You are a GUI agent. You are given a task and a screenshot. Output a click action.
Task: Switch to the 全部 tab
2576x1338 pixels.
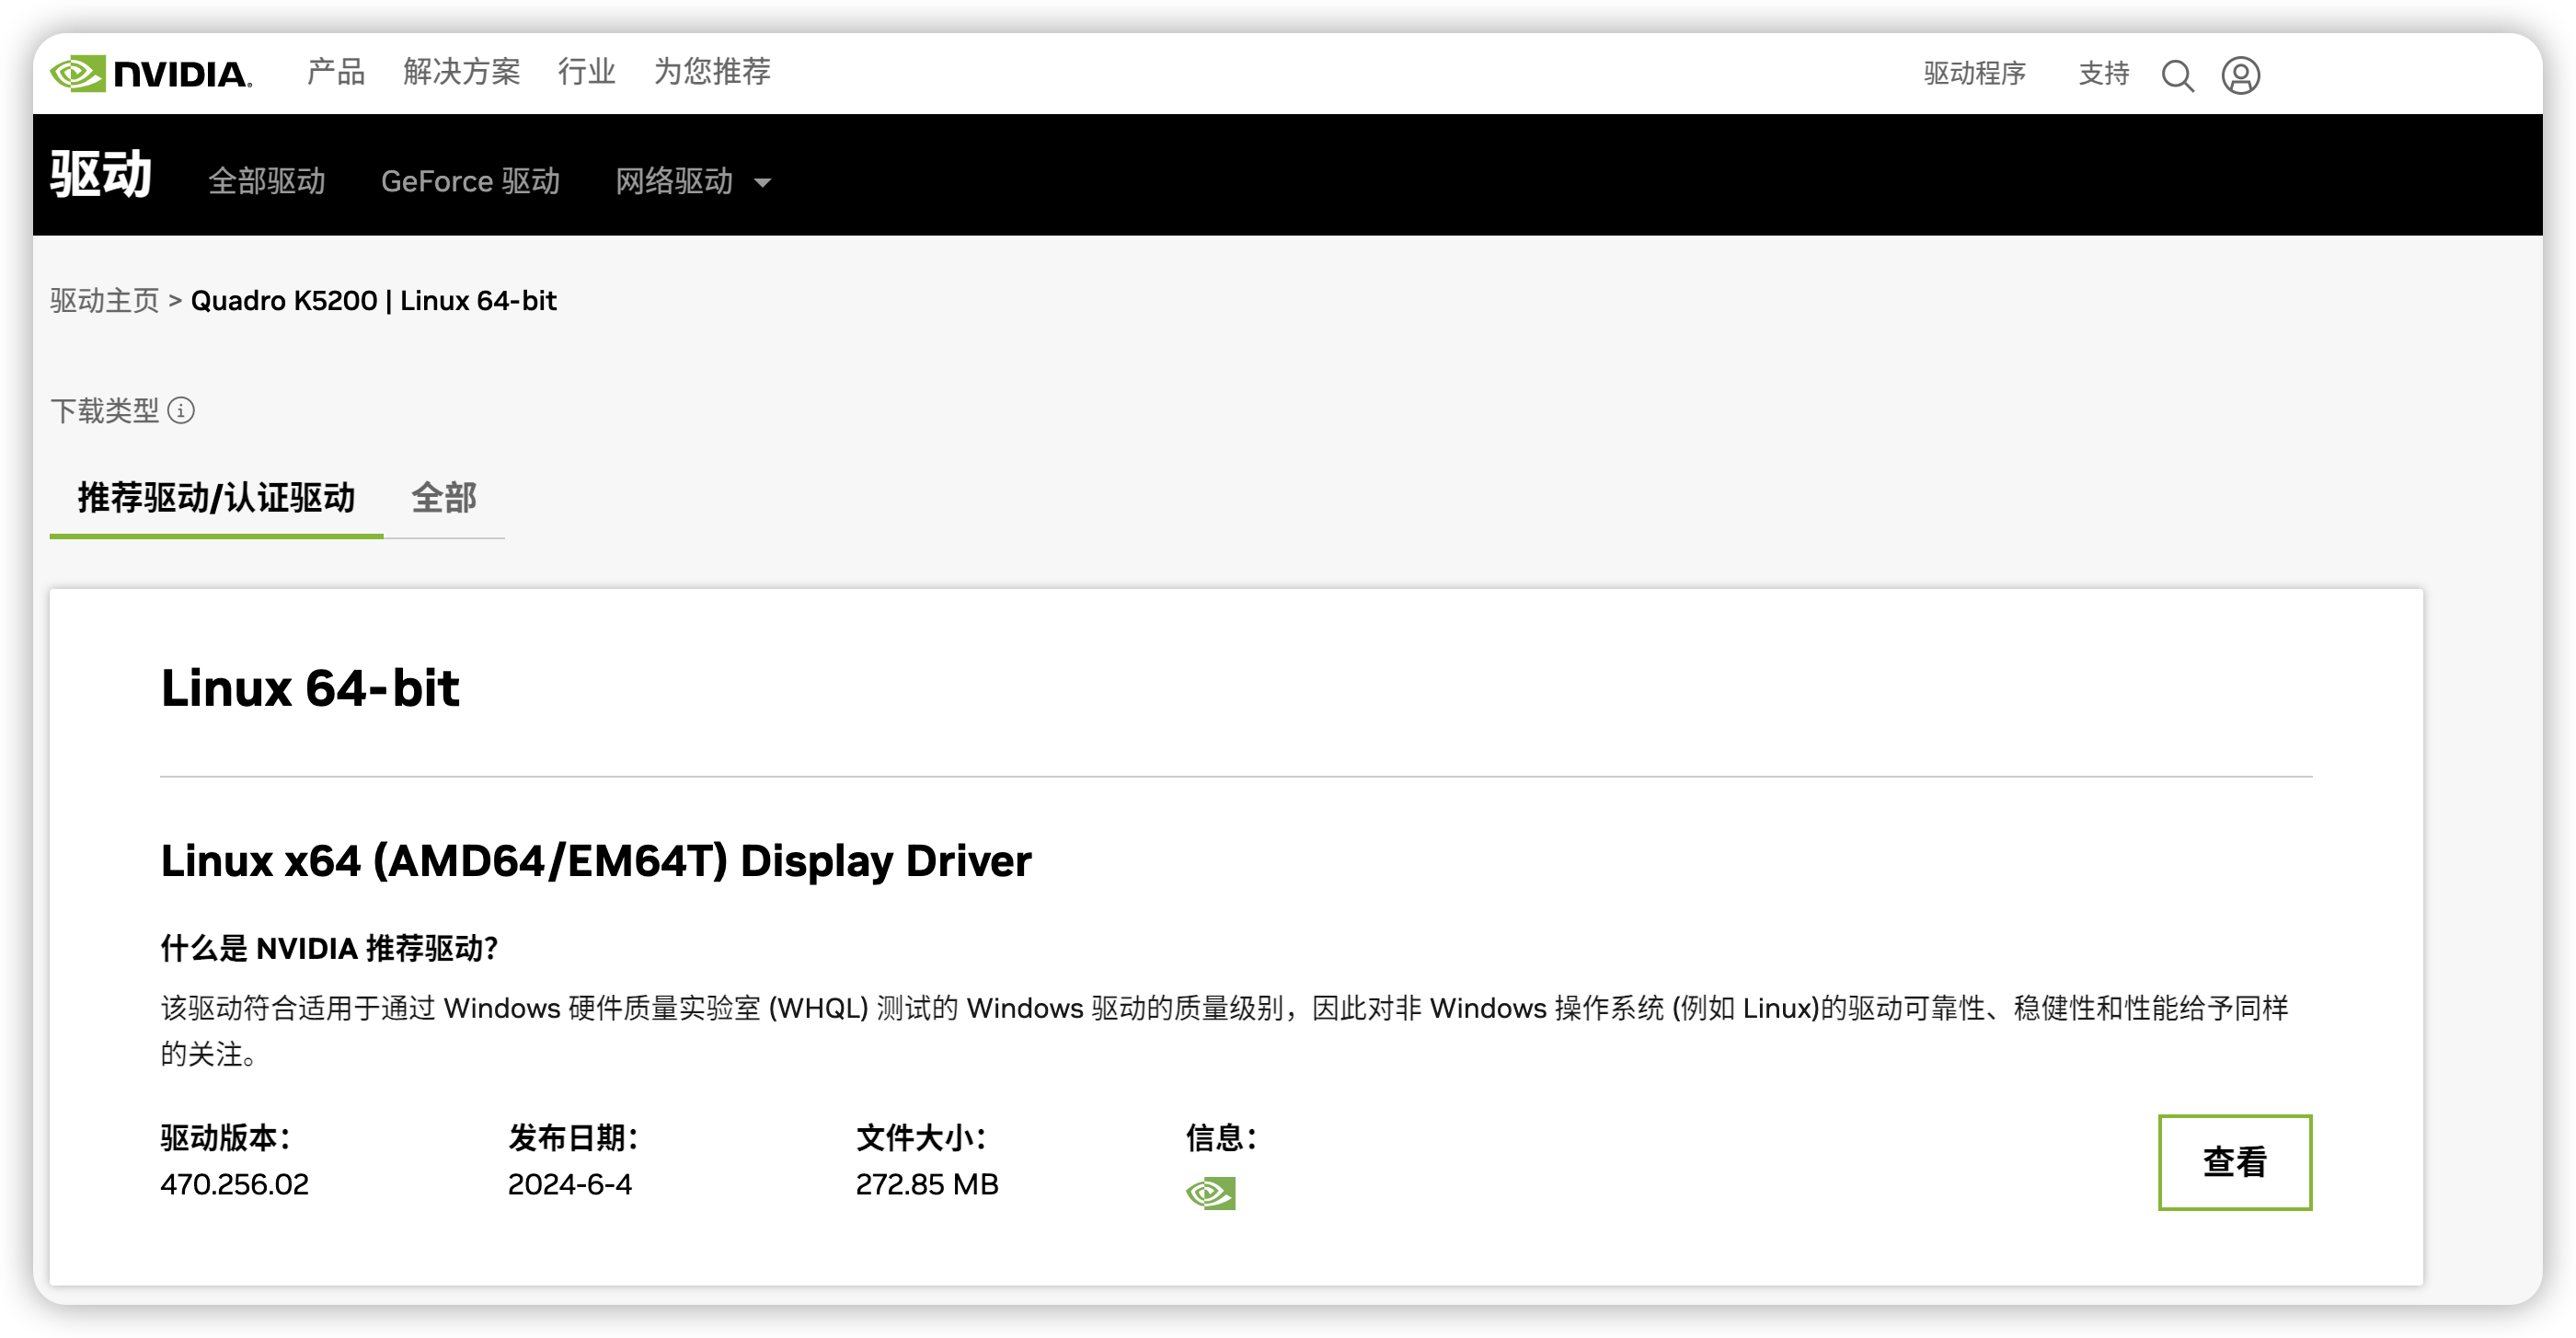point(444,498)
